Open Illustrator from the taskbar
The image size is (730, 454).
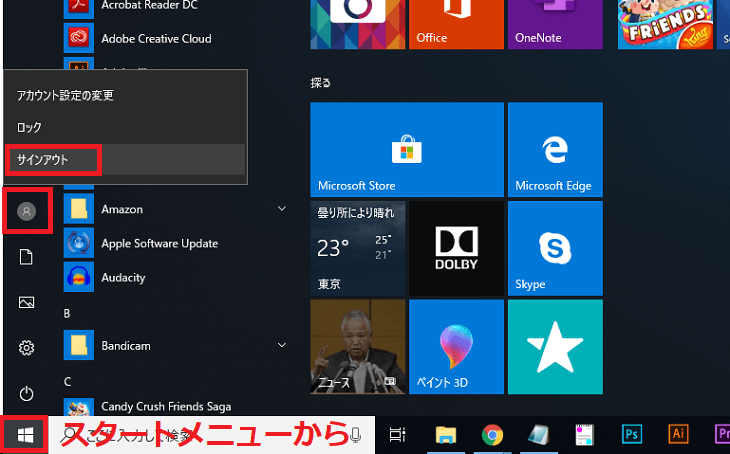[x=678, y=435]
